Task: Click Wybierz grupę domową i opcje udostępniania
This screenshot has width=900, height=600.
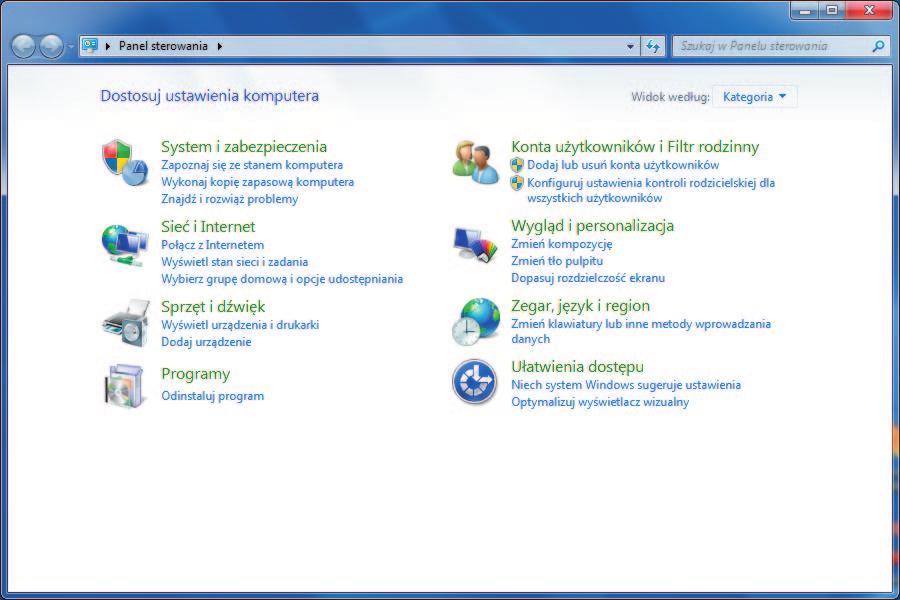Action: tap(282, 279)
